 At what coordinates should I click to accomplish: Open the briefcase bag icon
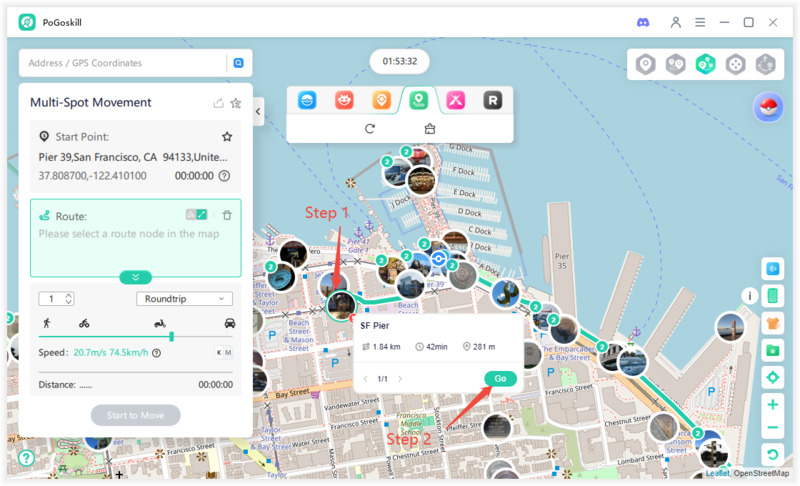pos(430,129)
